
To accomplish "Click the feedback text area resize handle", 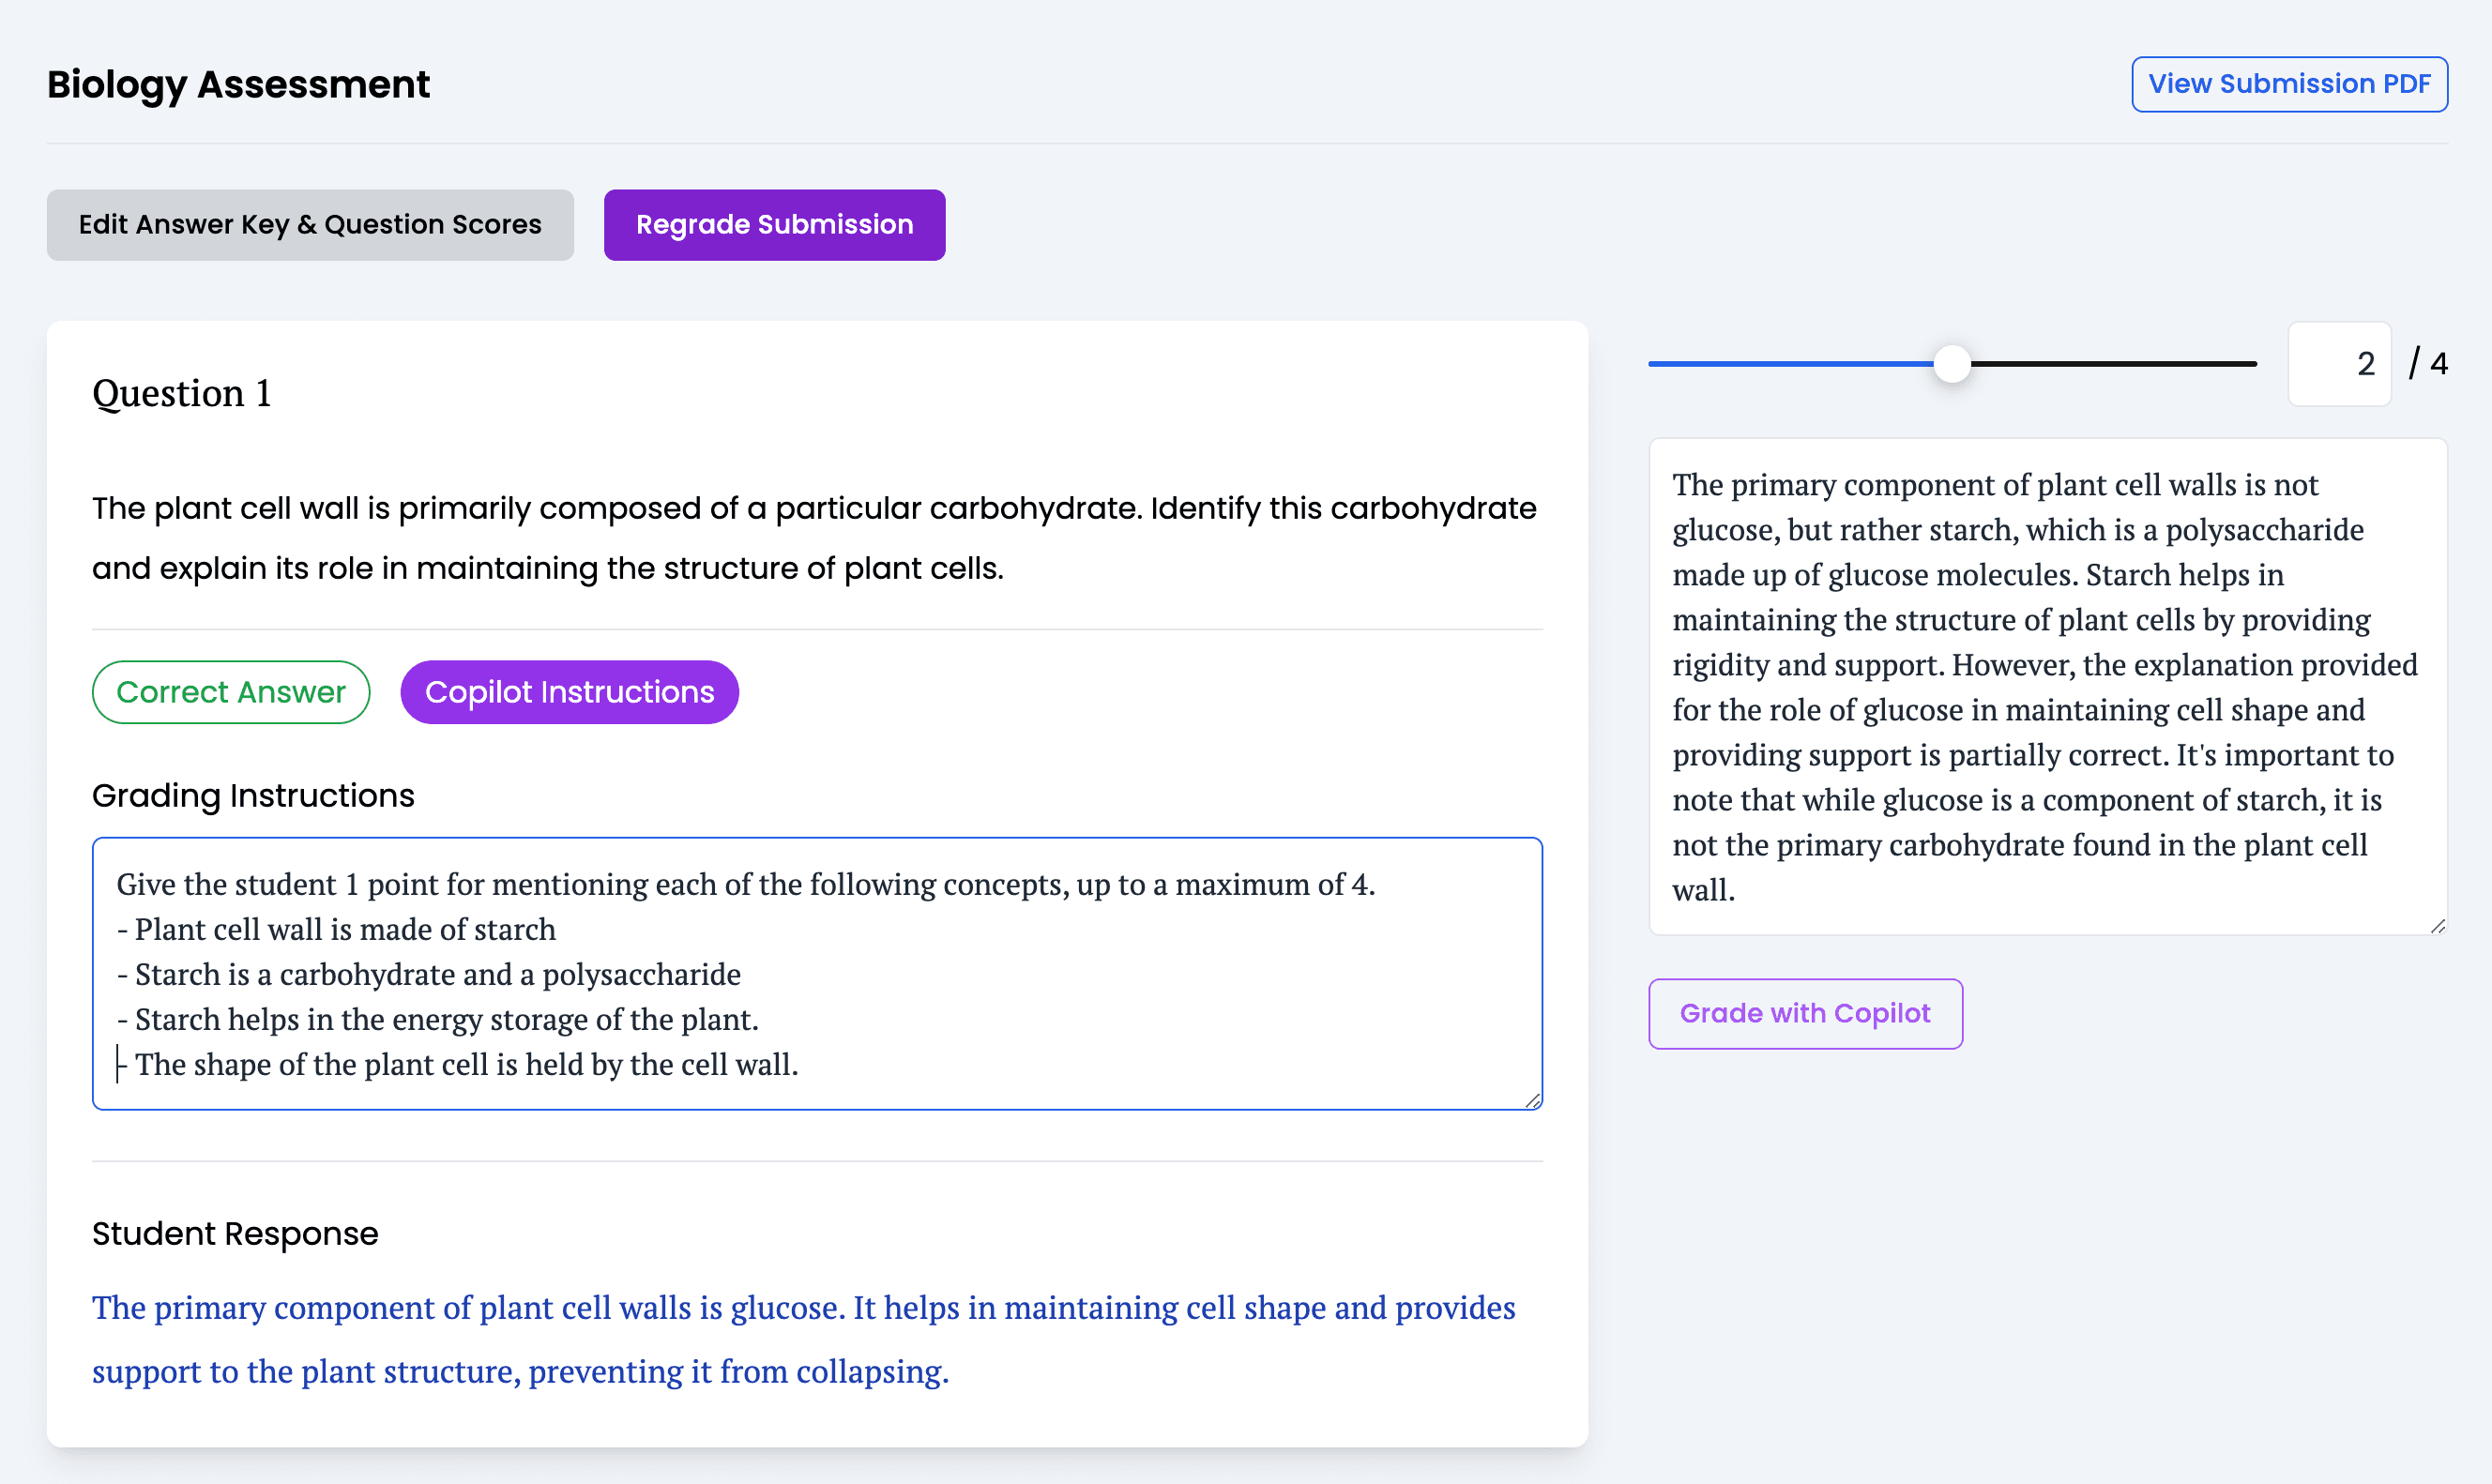I will (x=2437, y=926).
